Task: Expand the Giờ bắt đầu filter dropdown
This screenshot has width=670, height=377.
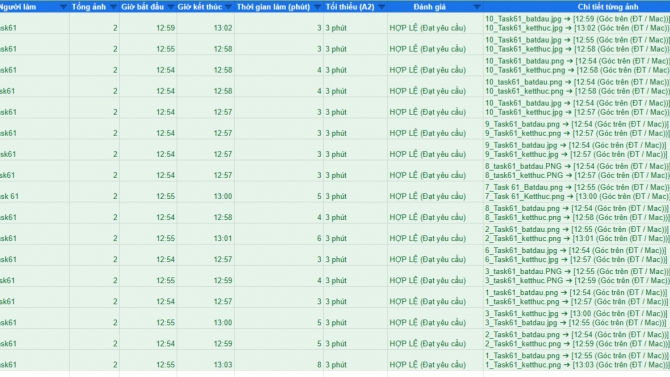Action: coord(171,7)
